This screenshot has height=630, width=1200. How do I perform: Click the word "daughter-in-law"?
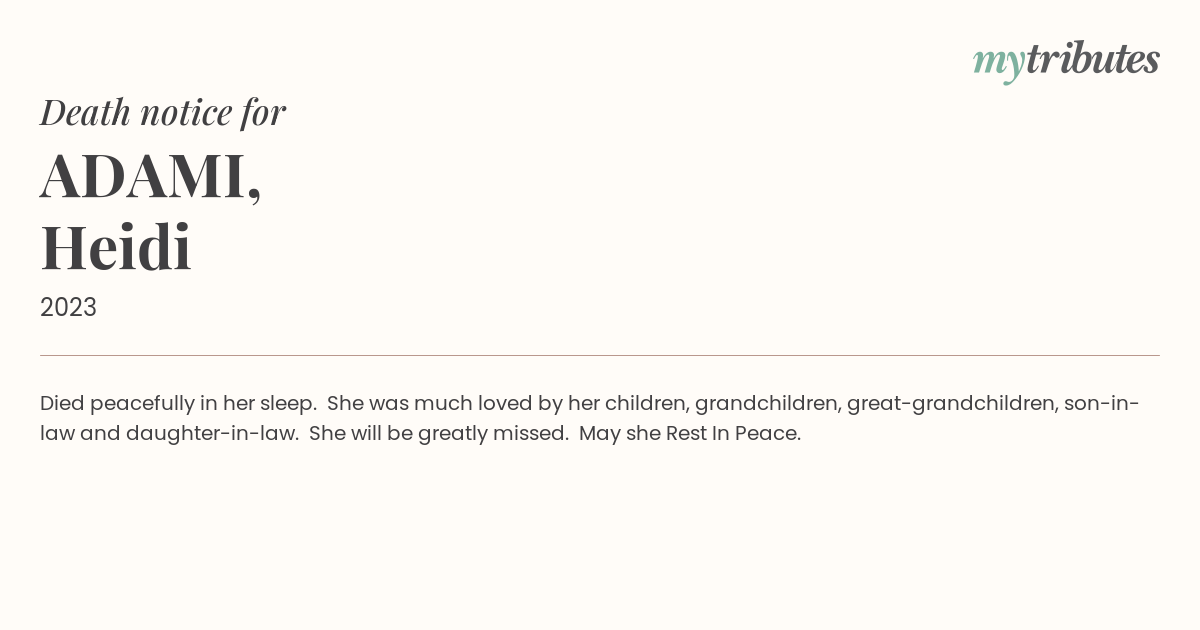(209, 434)
